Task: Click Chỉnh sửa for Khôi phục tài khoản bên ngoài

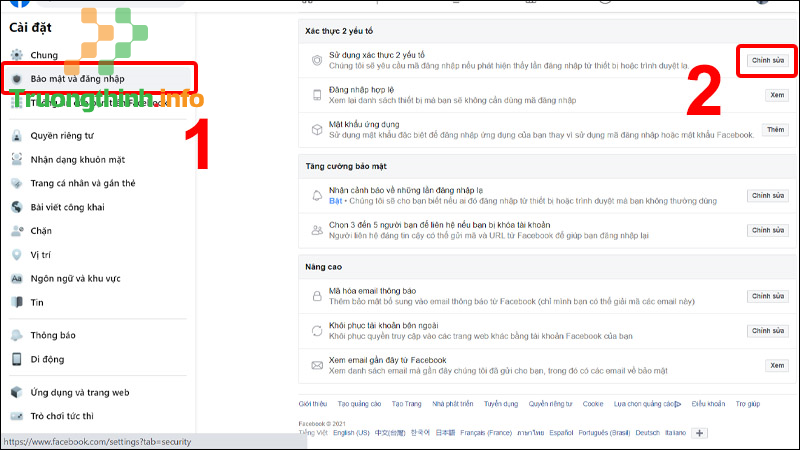Action: pos(768,331)
